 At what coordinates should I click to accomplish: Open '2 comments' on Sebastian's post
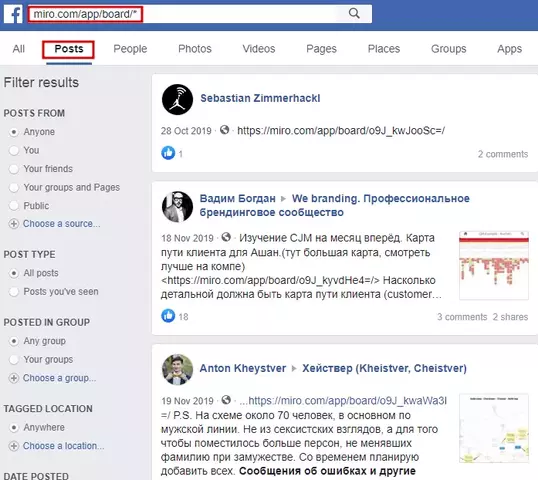[503, 154]
